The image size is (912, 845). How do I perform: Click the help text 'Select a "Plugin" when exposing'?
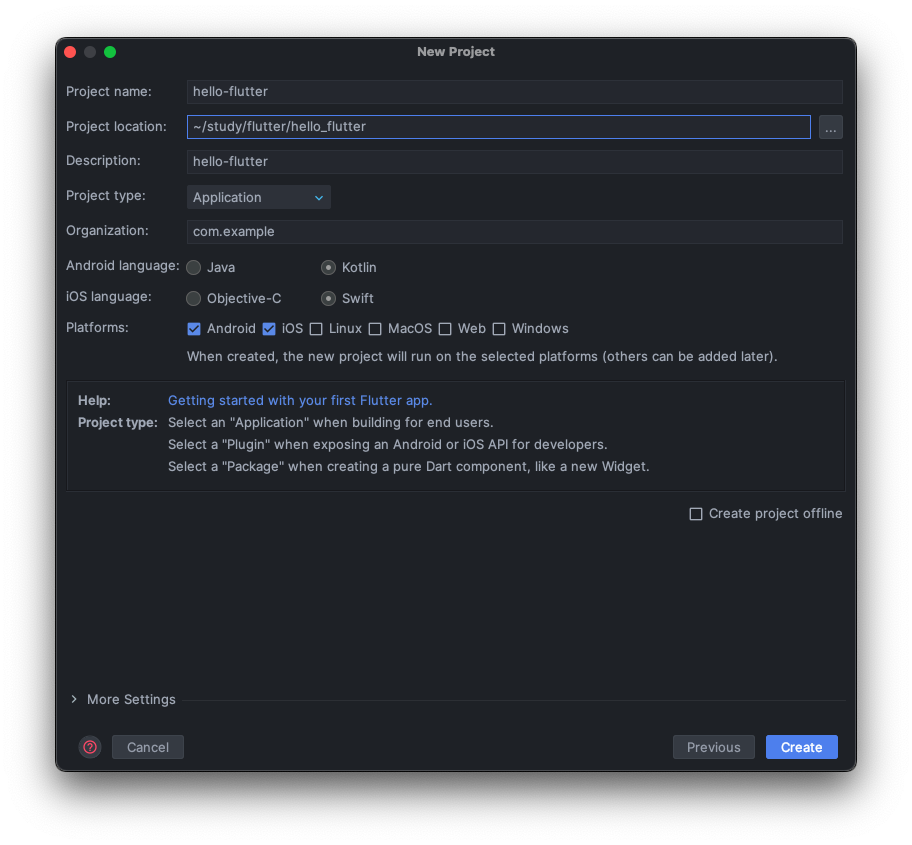tap(387, 445)
